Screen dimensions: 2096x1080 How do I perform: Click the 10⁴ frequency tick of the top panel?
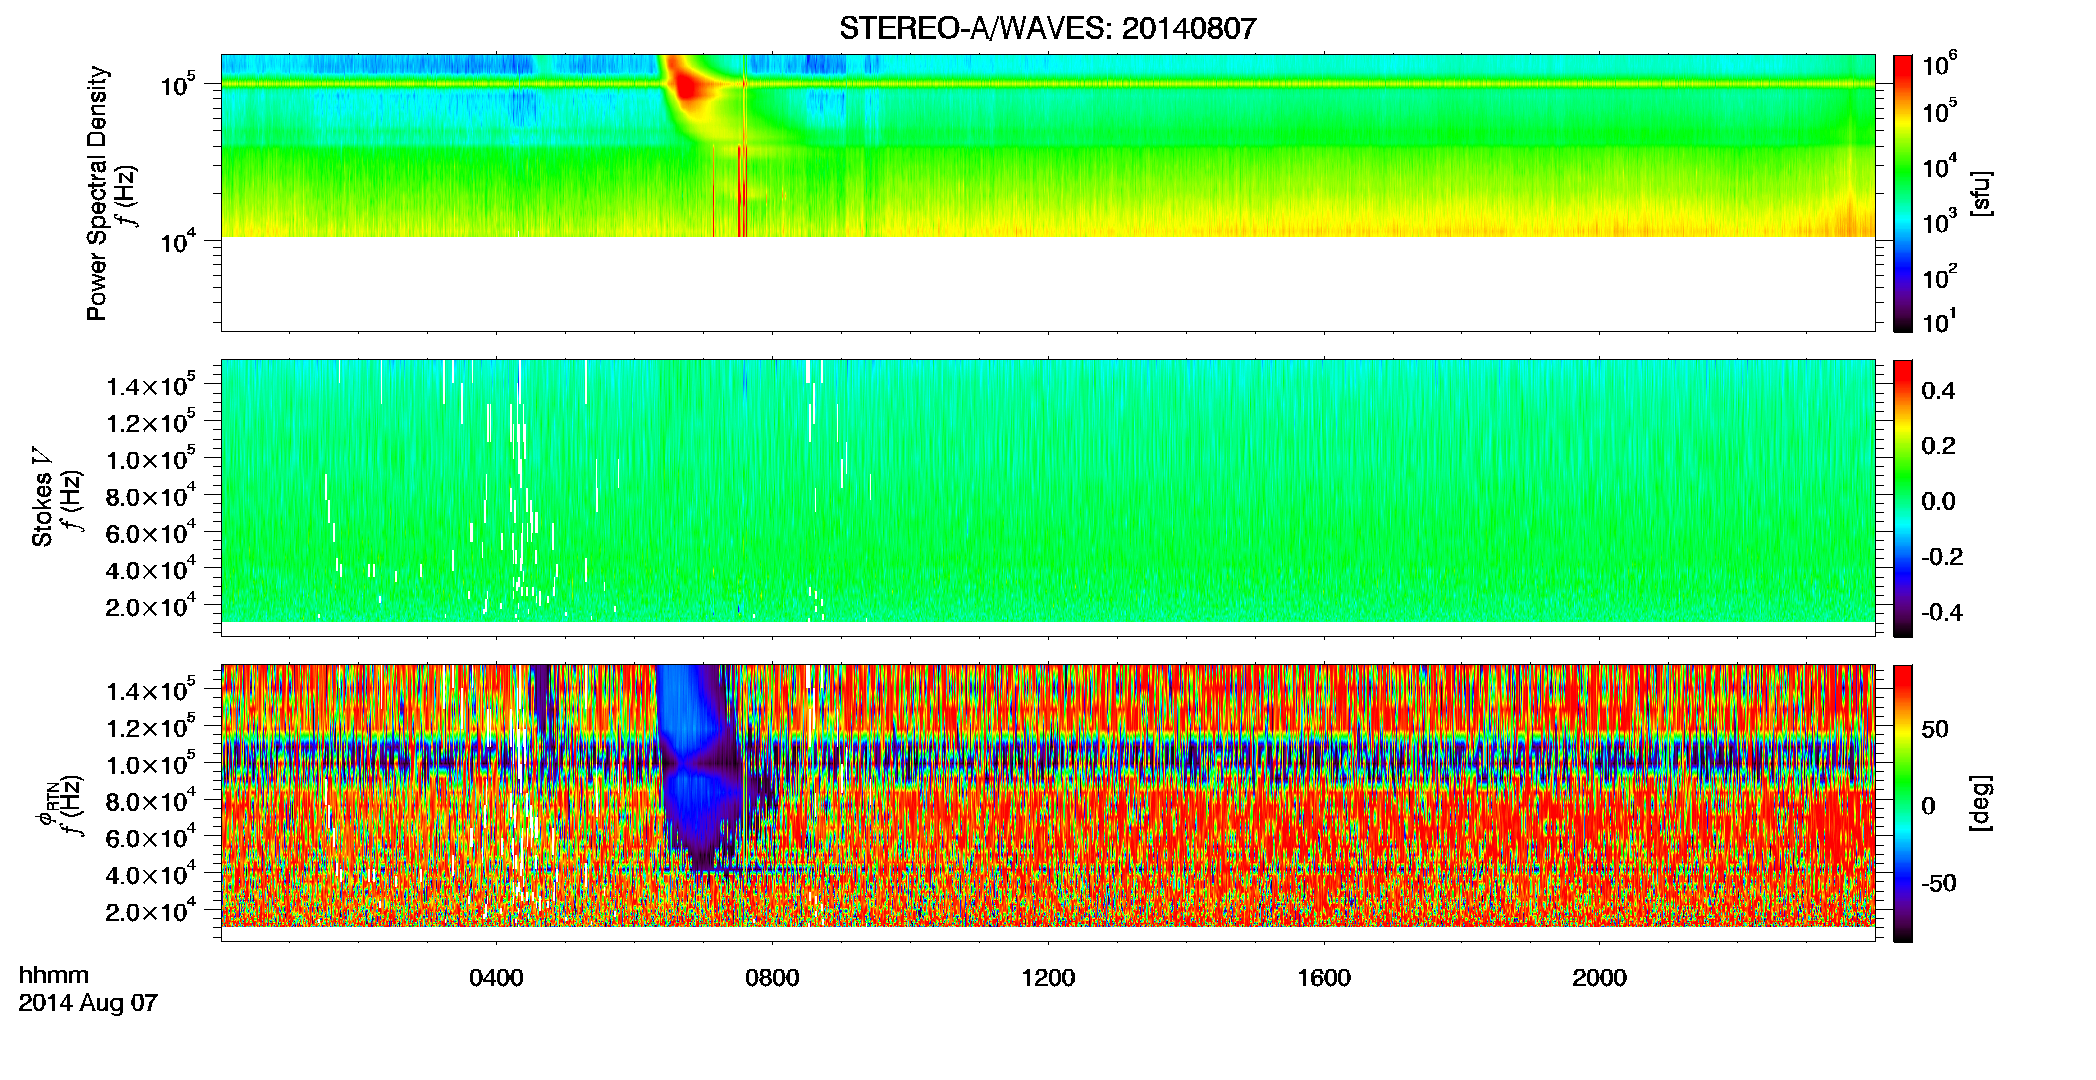(x=179, y=242)
